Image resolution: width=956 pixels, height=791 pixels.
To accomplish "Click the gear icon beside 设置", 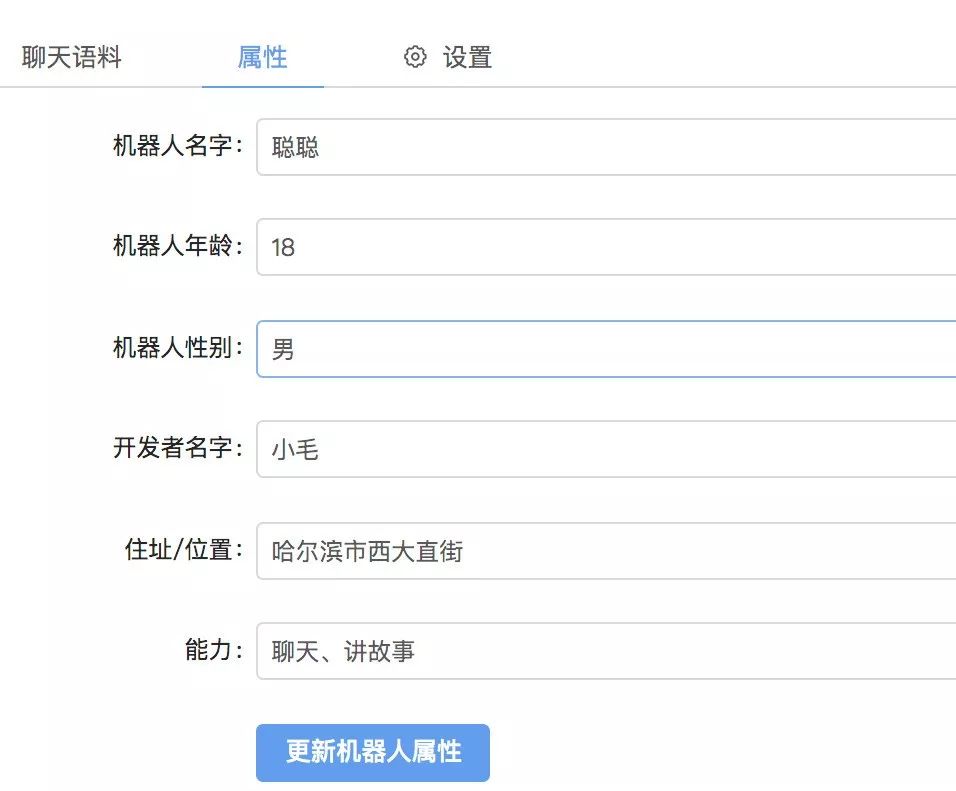I will point(415,57).
